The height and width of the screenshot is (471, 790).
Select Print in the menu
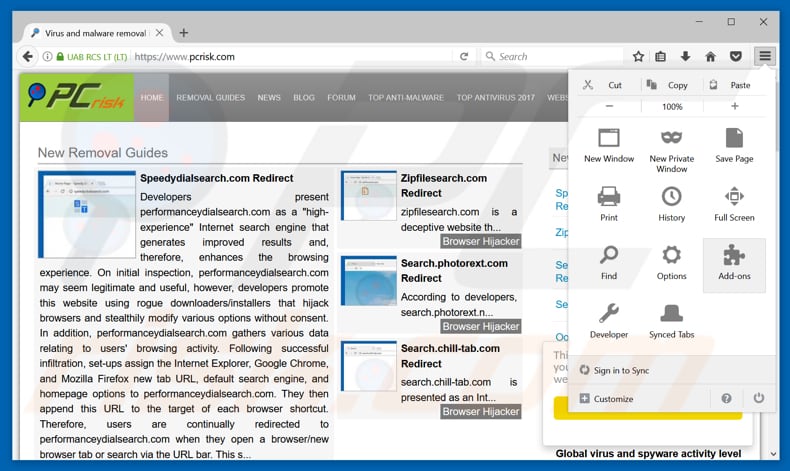point(609,204)
